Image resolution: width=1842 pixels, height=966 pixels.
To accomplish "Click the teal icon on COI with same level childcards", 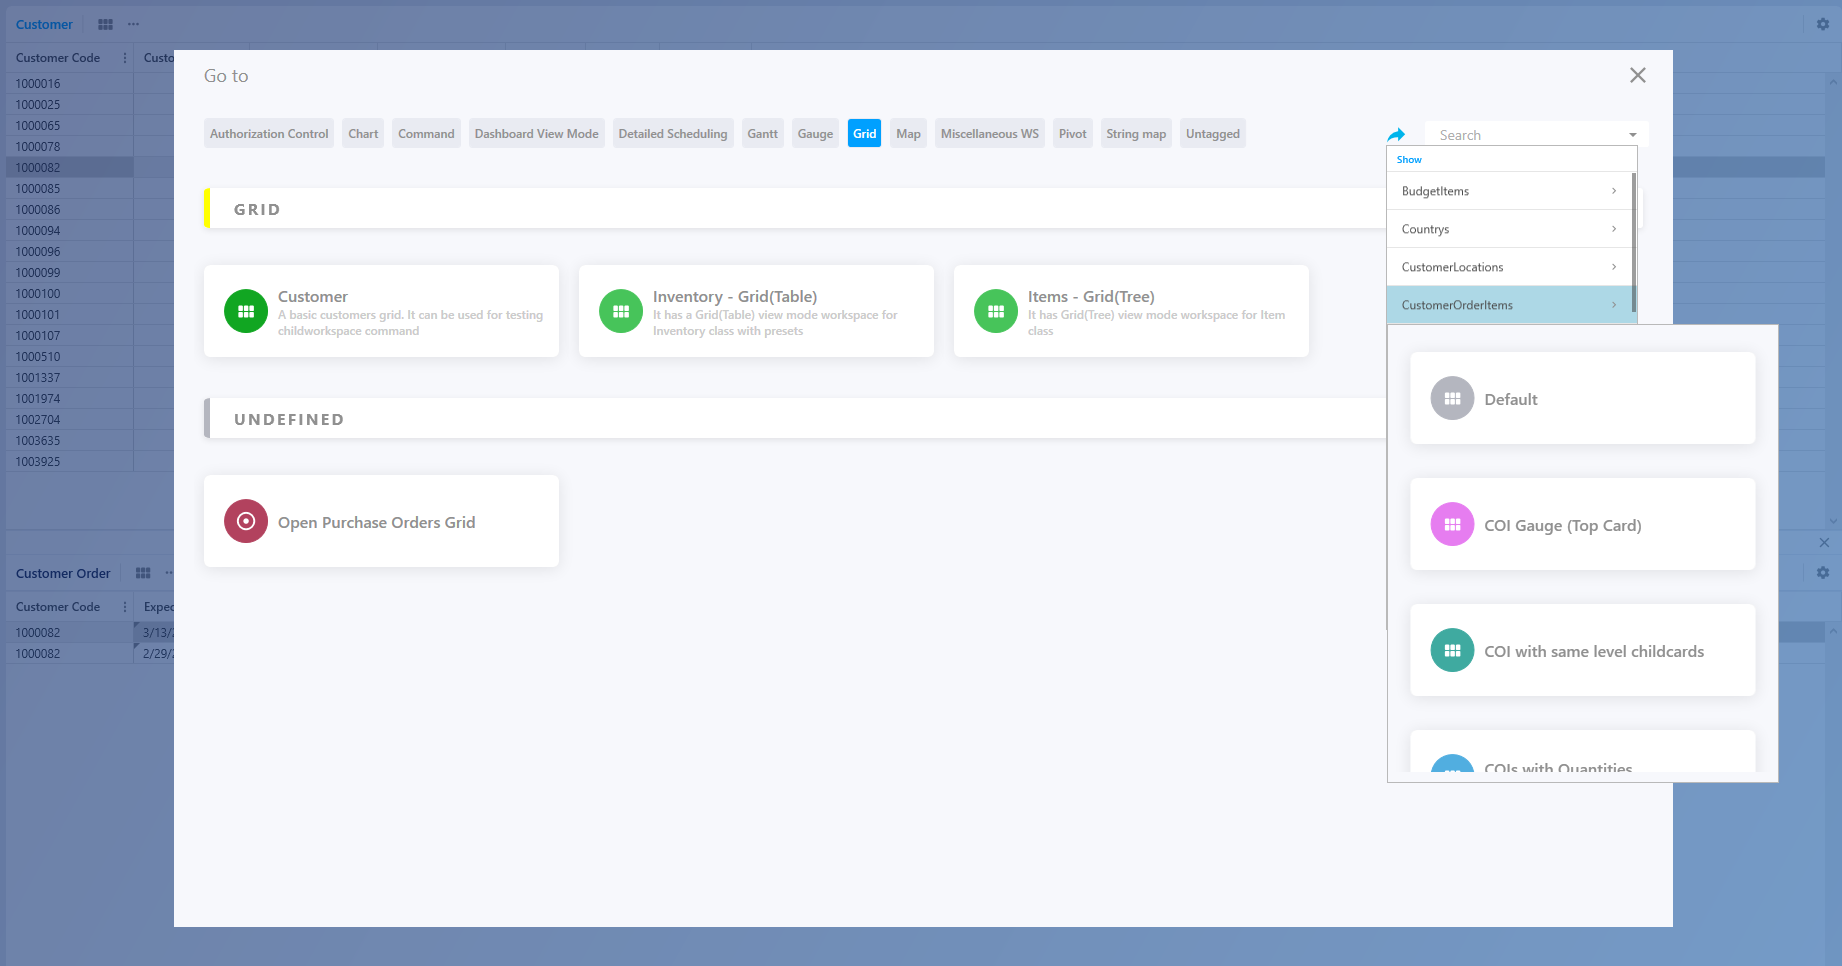I will [1451, 650].
